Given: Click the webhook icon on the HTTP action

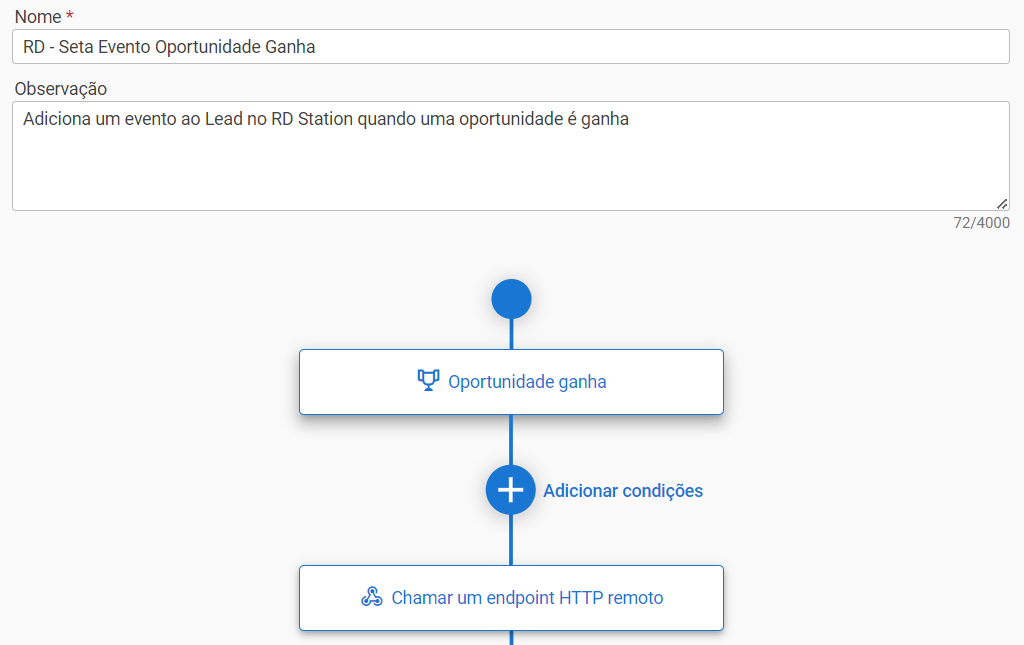Looking at the screenshot, I should 372,598.
